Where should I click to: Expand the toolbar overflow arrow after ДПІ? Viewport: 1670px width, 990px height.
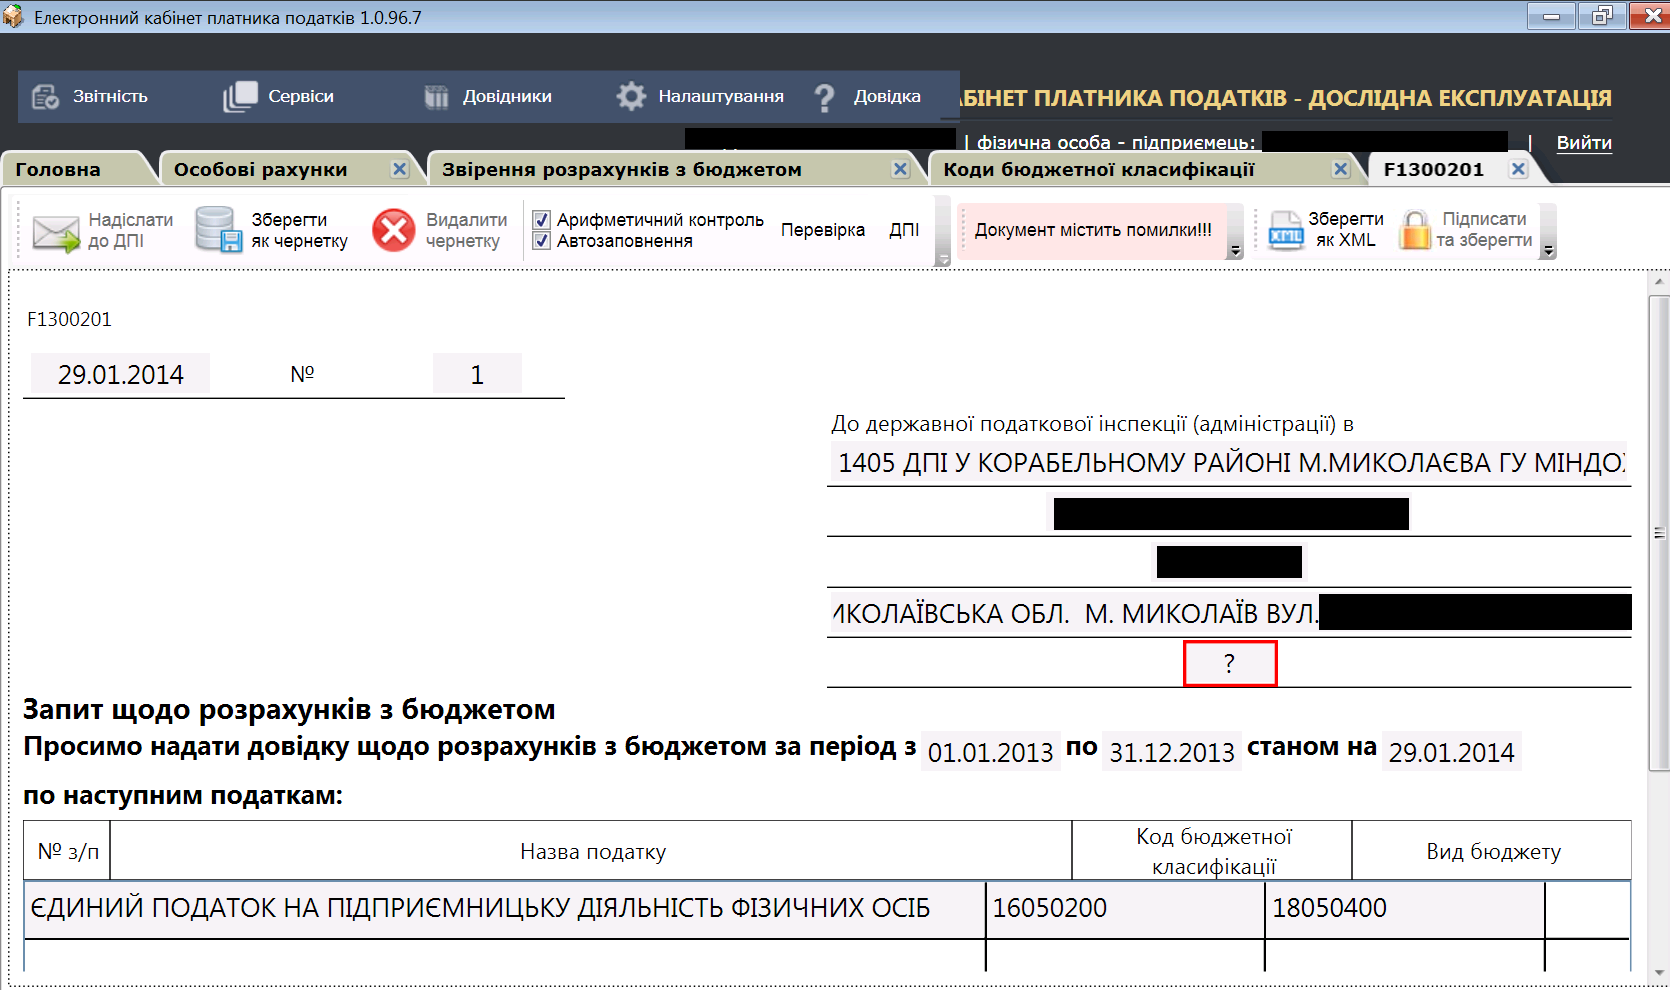tap(942, 259)
